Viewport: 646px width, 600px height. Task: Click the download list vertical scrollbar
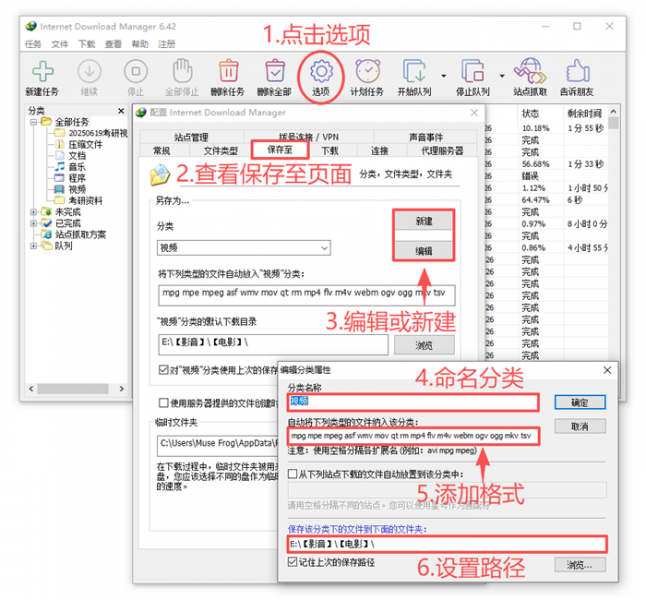[x=613, y=123]
